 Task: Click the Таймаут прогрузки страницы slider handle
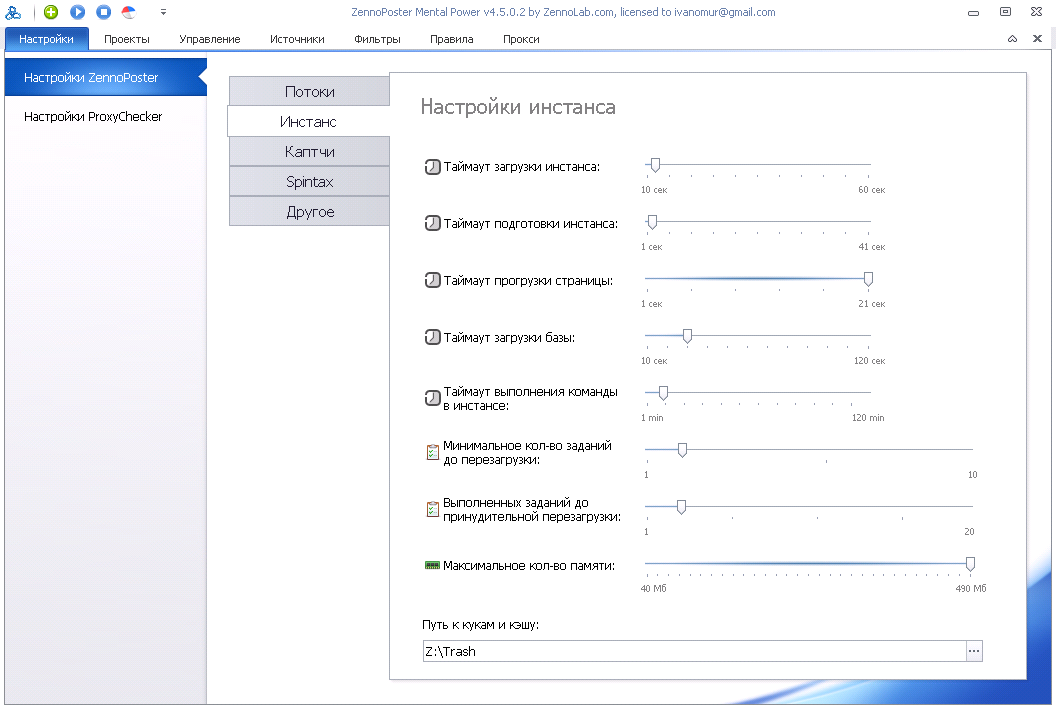pyautogui.click(x=869, y=279)
